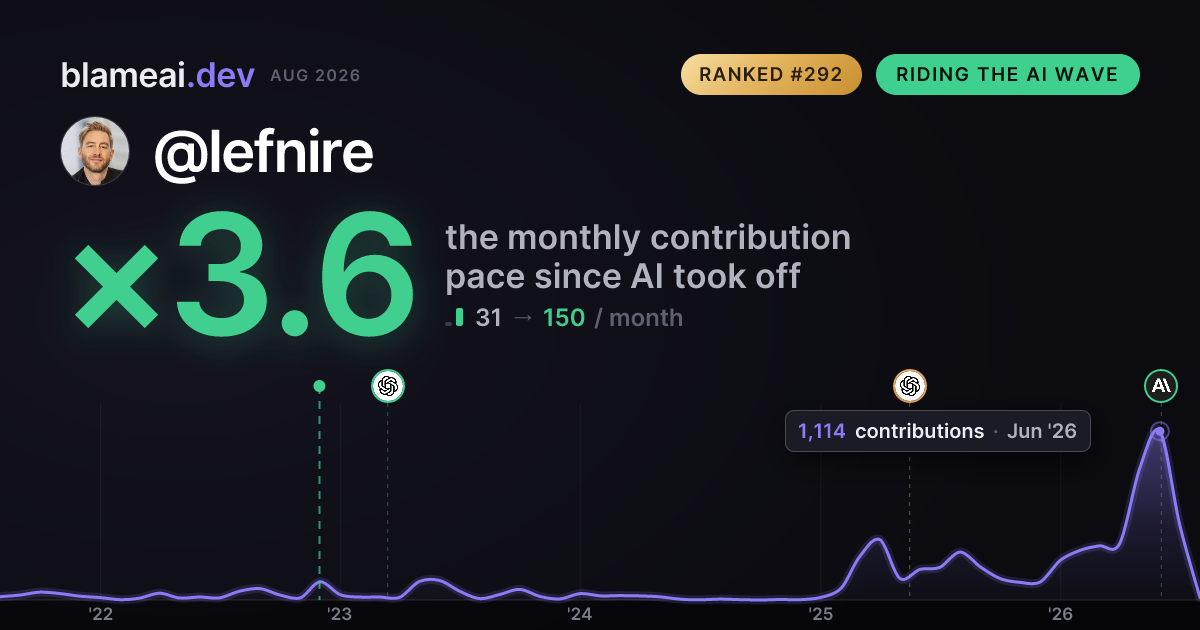Select the '24 label on the time axis
Viewport: 1200px width, 630px height.
pos(580,613)
